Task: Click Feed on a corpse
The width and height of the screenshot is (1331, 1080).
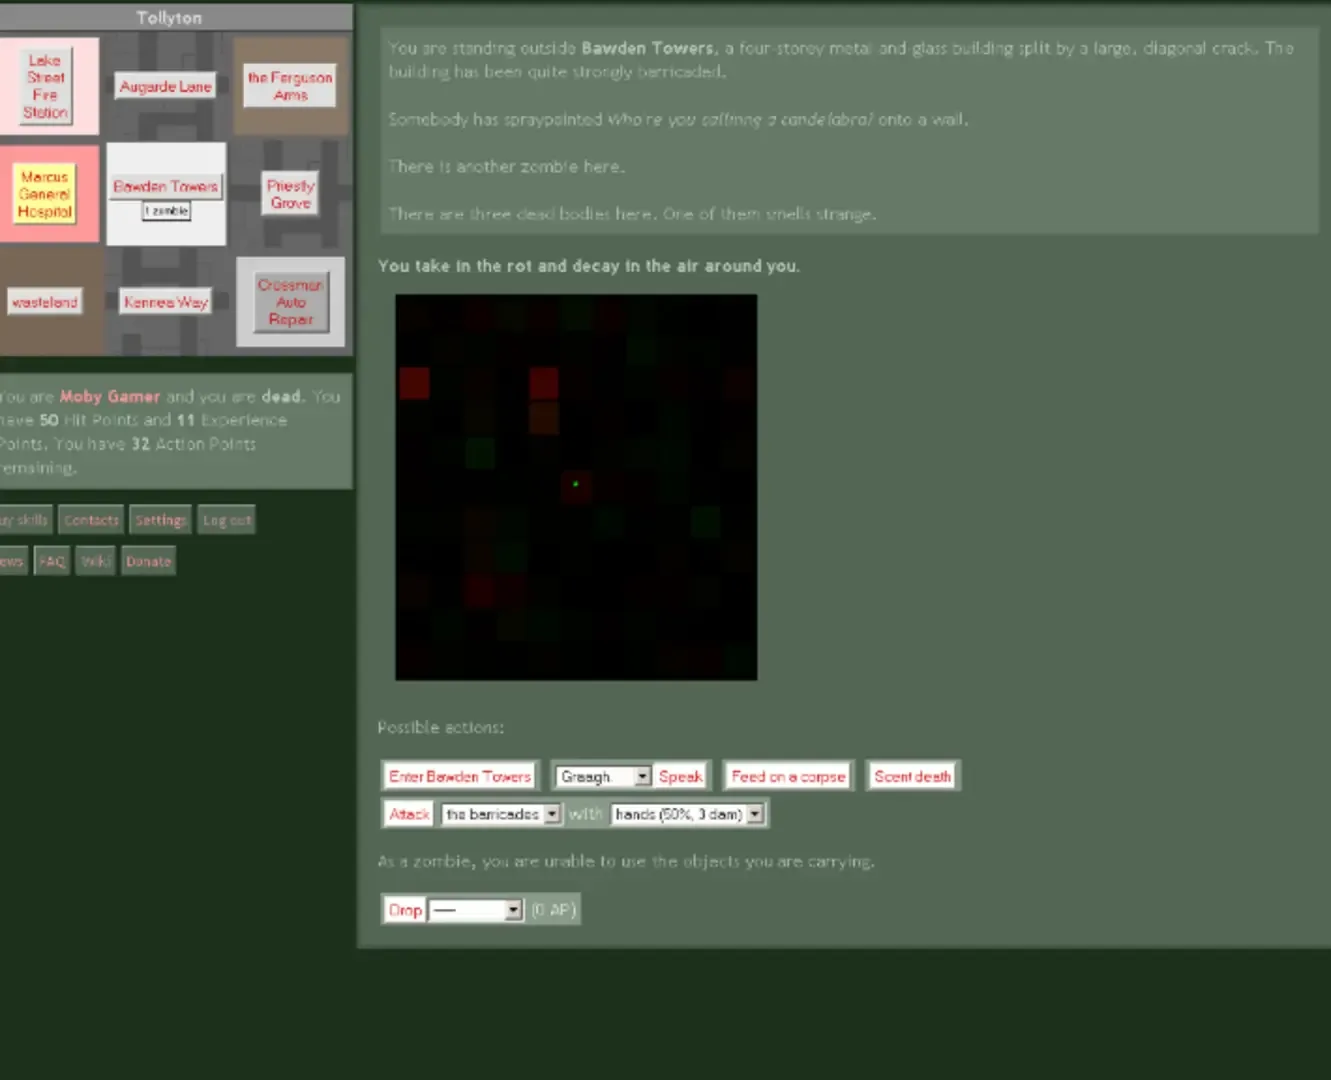Action: pyautogui.click(x=787, y=775)
